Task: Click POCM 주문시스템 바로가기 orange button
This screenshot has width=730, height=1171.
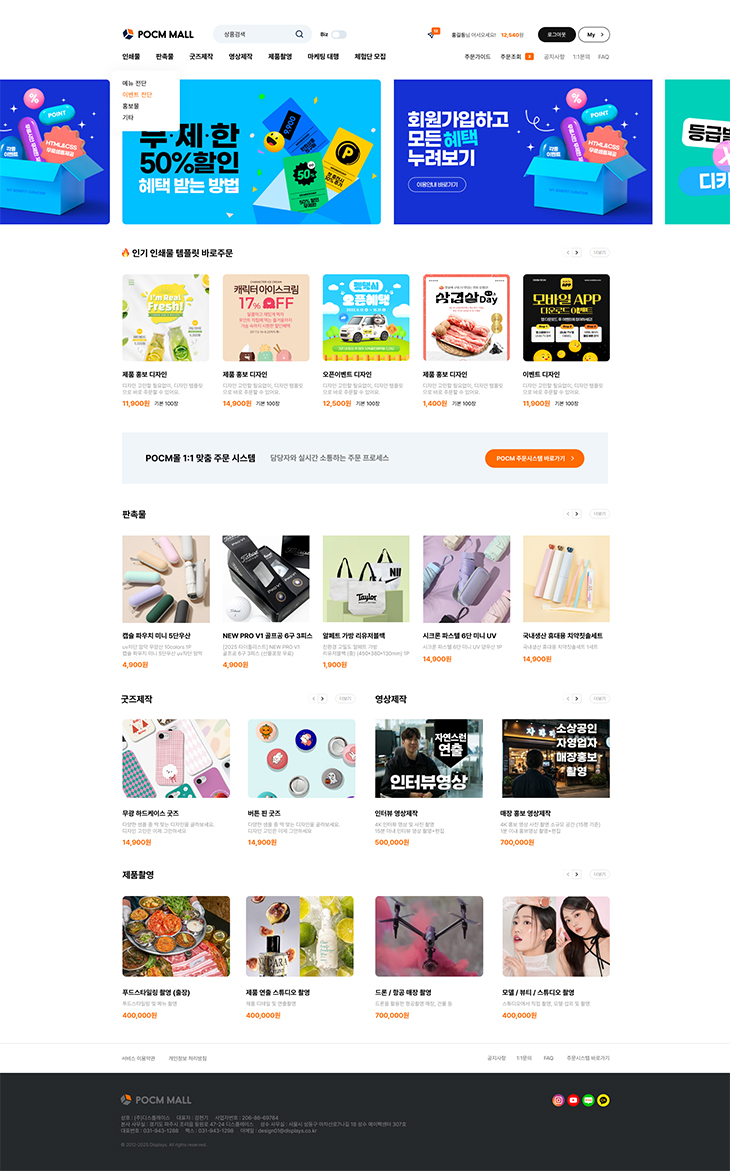Action: pyautogui.click(x=534, y=459)
